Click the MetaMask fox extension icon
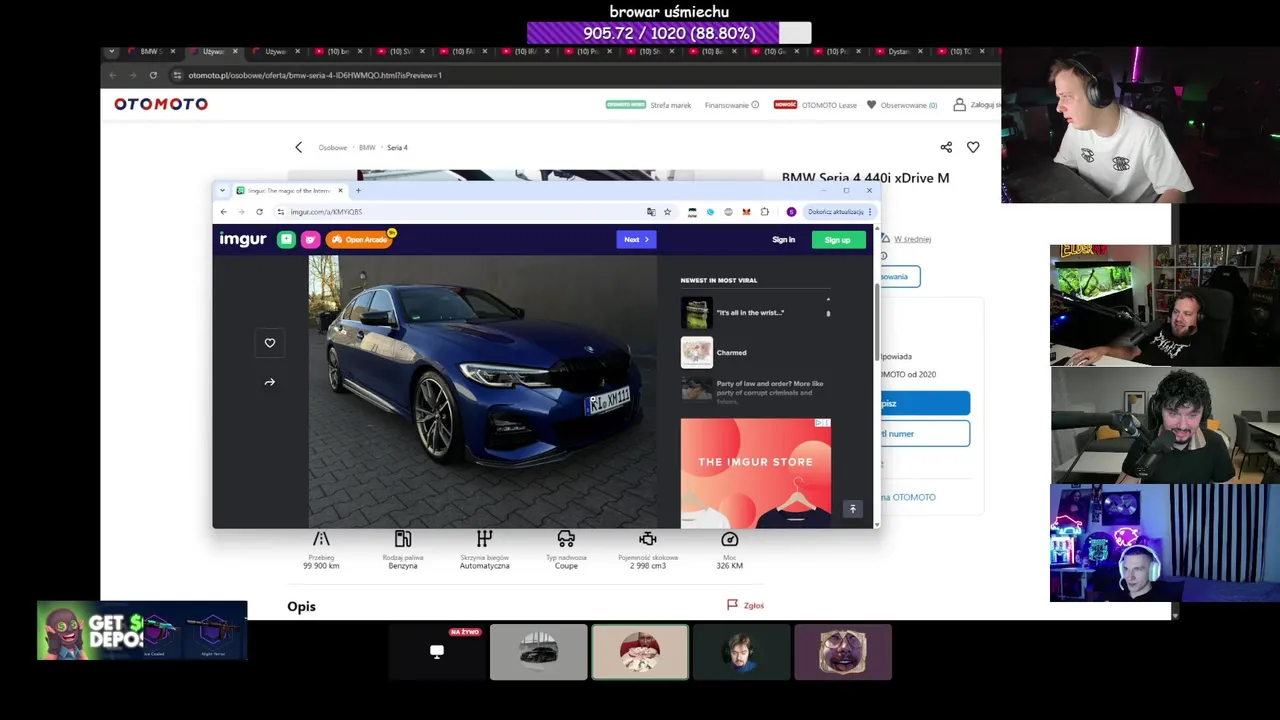The image size is (1280, 720). tap(746, 212)
